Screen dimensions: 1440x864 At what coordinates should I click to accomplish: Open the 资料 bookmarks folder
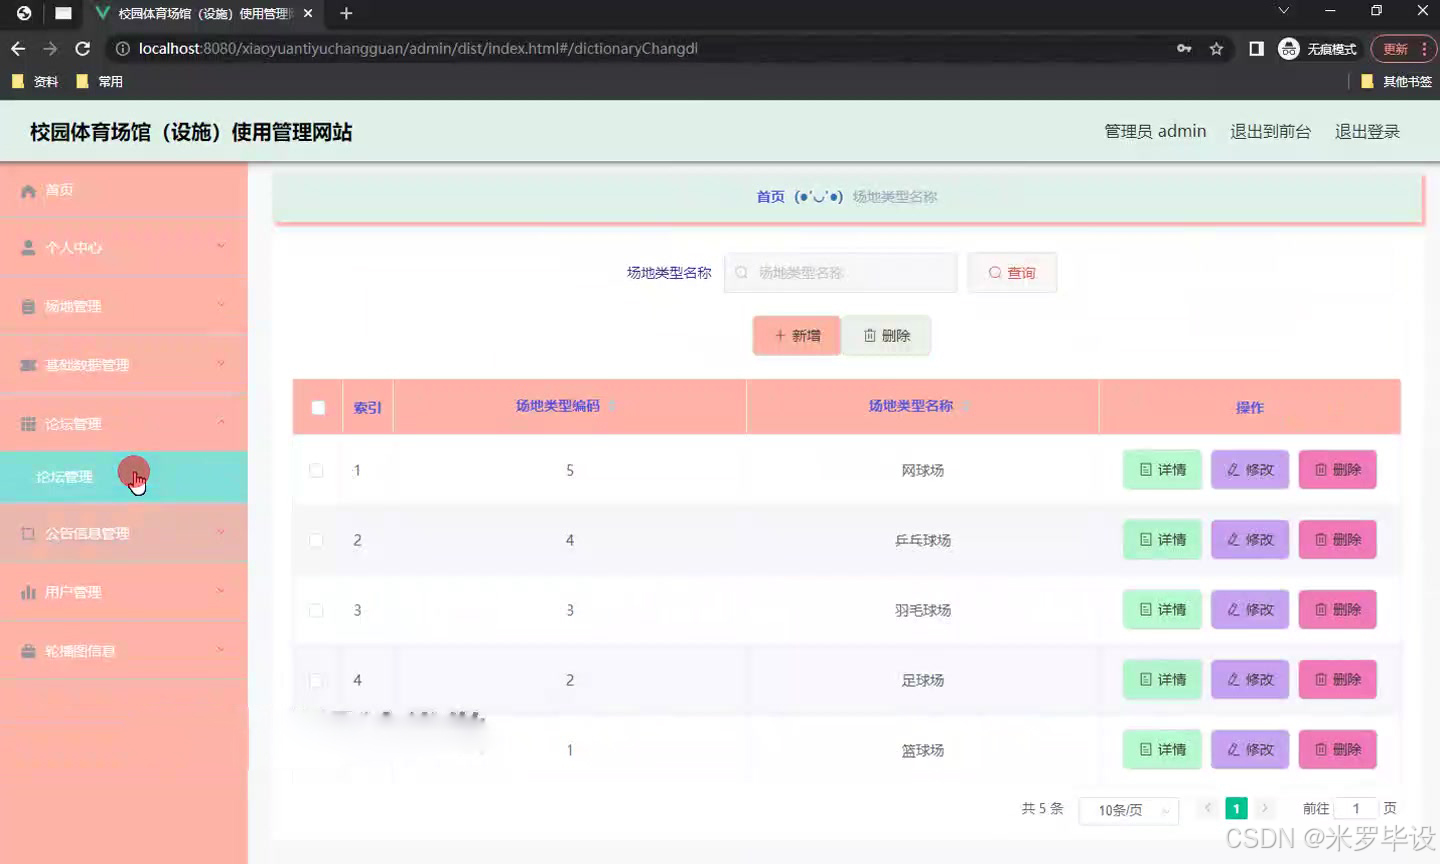(35, 82)
